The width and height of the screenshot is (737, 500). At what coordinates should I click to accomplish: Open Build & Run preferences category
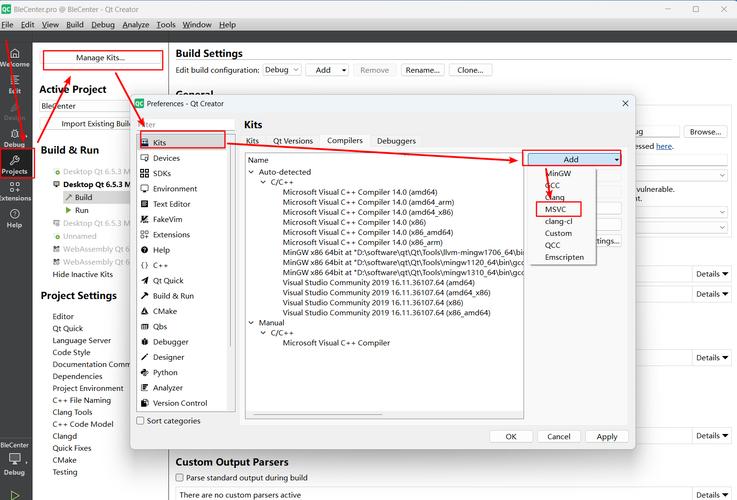pyautogui.click(x=182, y=296)
